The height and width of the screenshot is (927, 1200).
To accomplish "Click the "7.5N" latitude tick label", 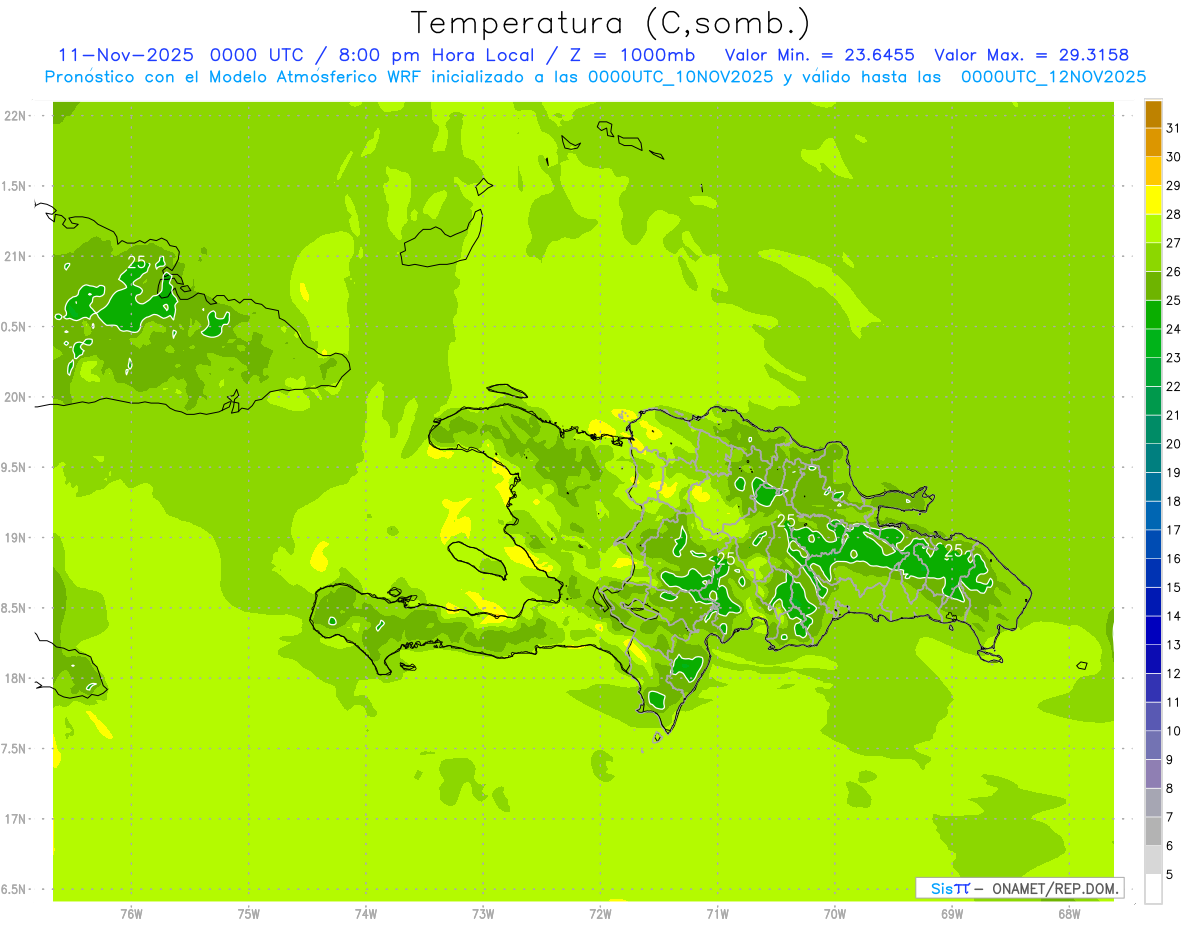I will [x=15, y=748].
